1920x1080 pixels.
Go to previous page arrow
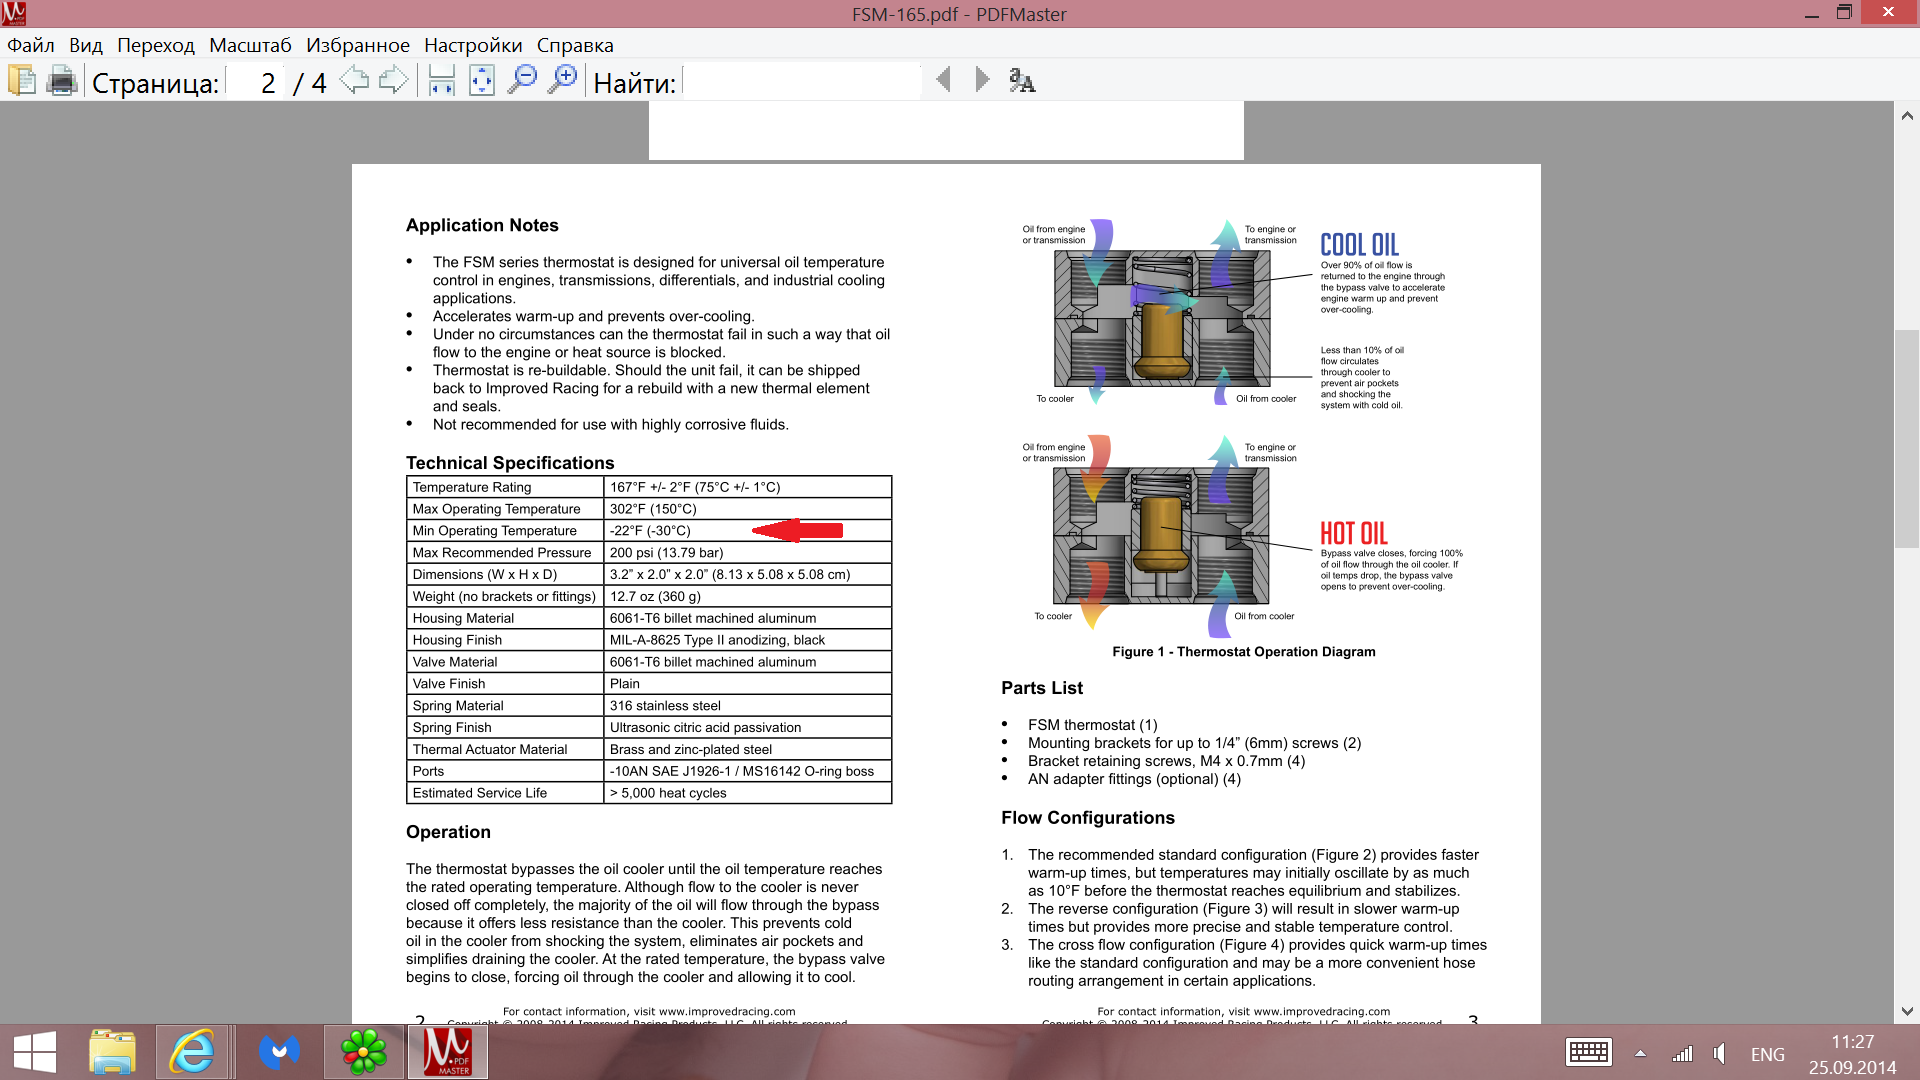click(x=354, y=80)
